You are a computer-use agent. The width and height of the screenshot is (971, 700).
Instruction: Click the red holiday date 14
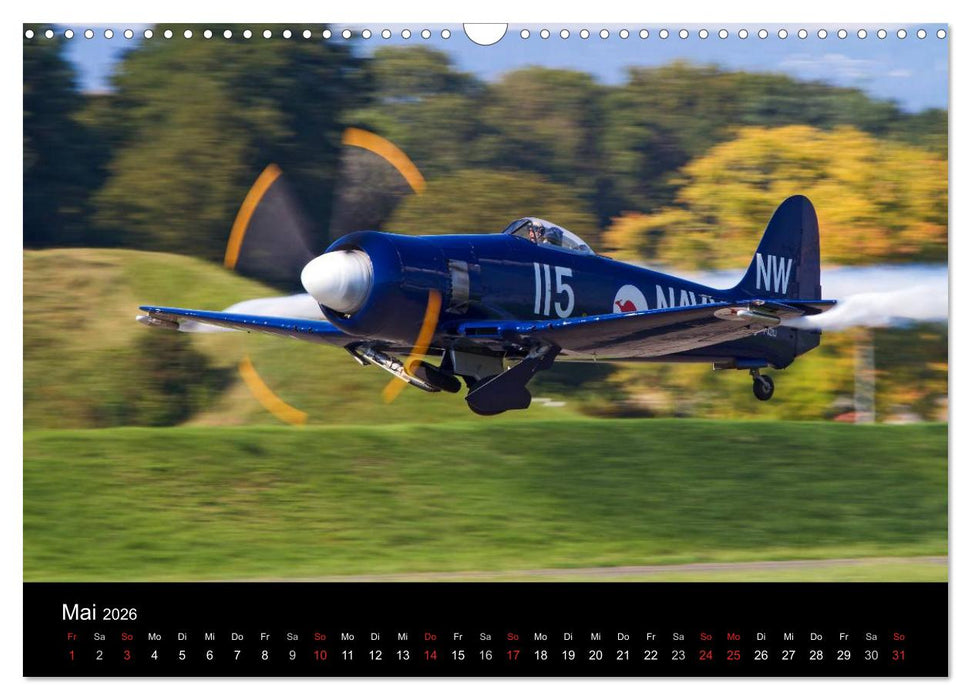point(431,654)
